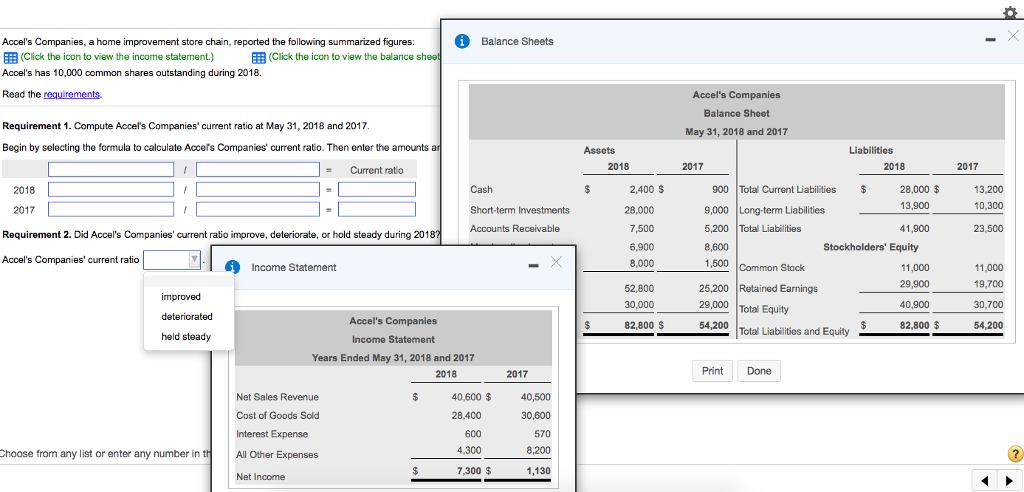The image size is (1024, 492).
Task: Click the 'Cost of Goods Sold' row label
Action: [x=278, y=415]
